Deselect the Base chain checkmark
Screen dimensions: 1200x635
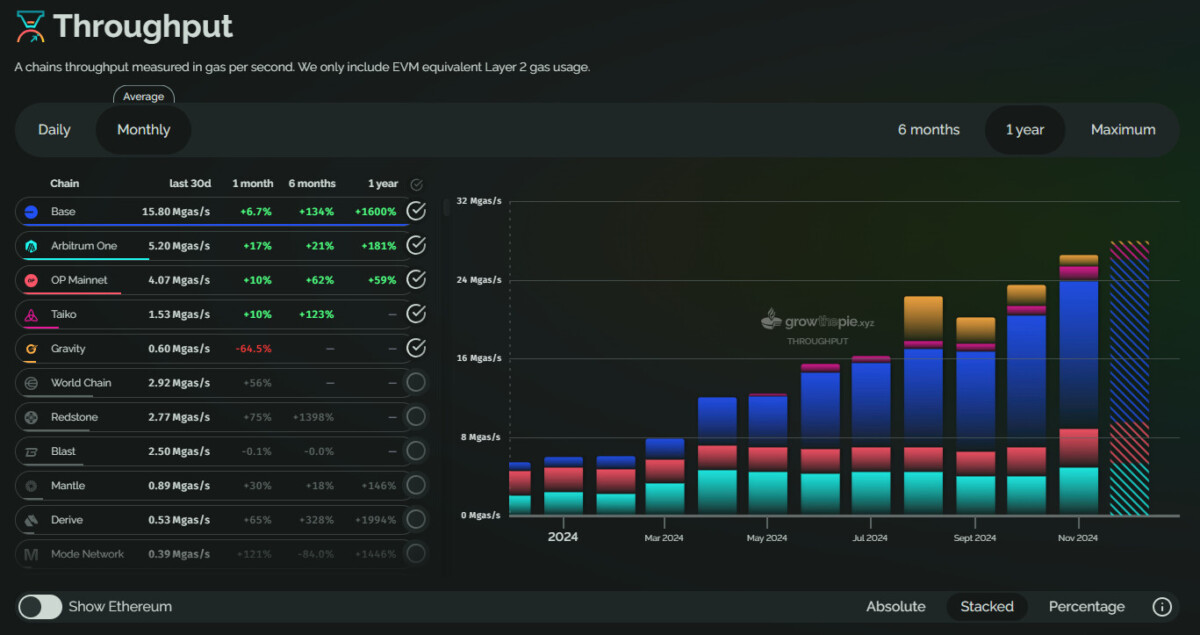point(416,211)
